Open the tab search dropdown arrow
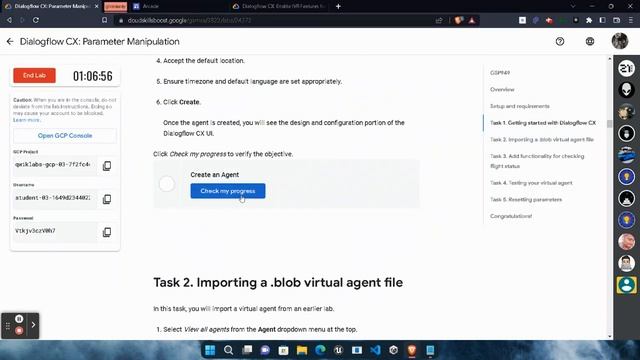Image resolution: width=640 pixels, height=360 pixels. (573, 6)
